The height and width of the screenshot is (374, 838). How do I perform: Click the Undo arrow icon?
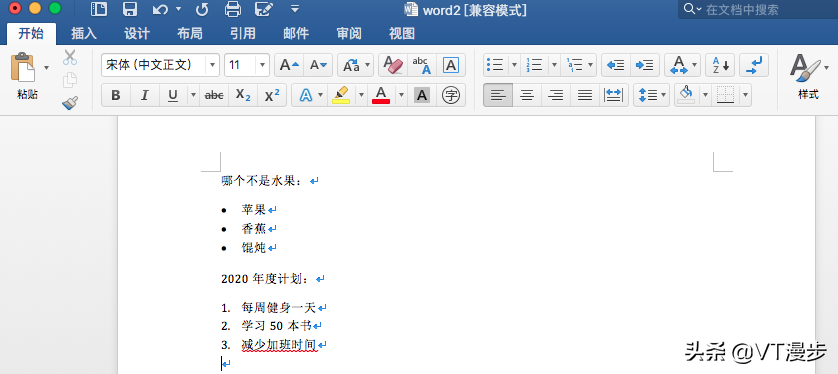(161, 9)
